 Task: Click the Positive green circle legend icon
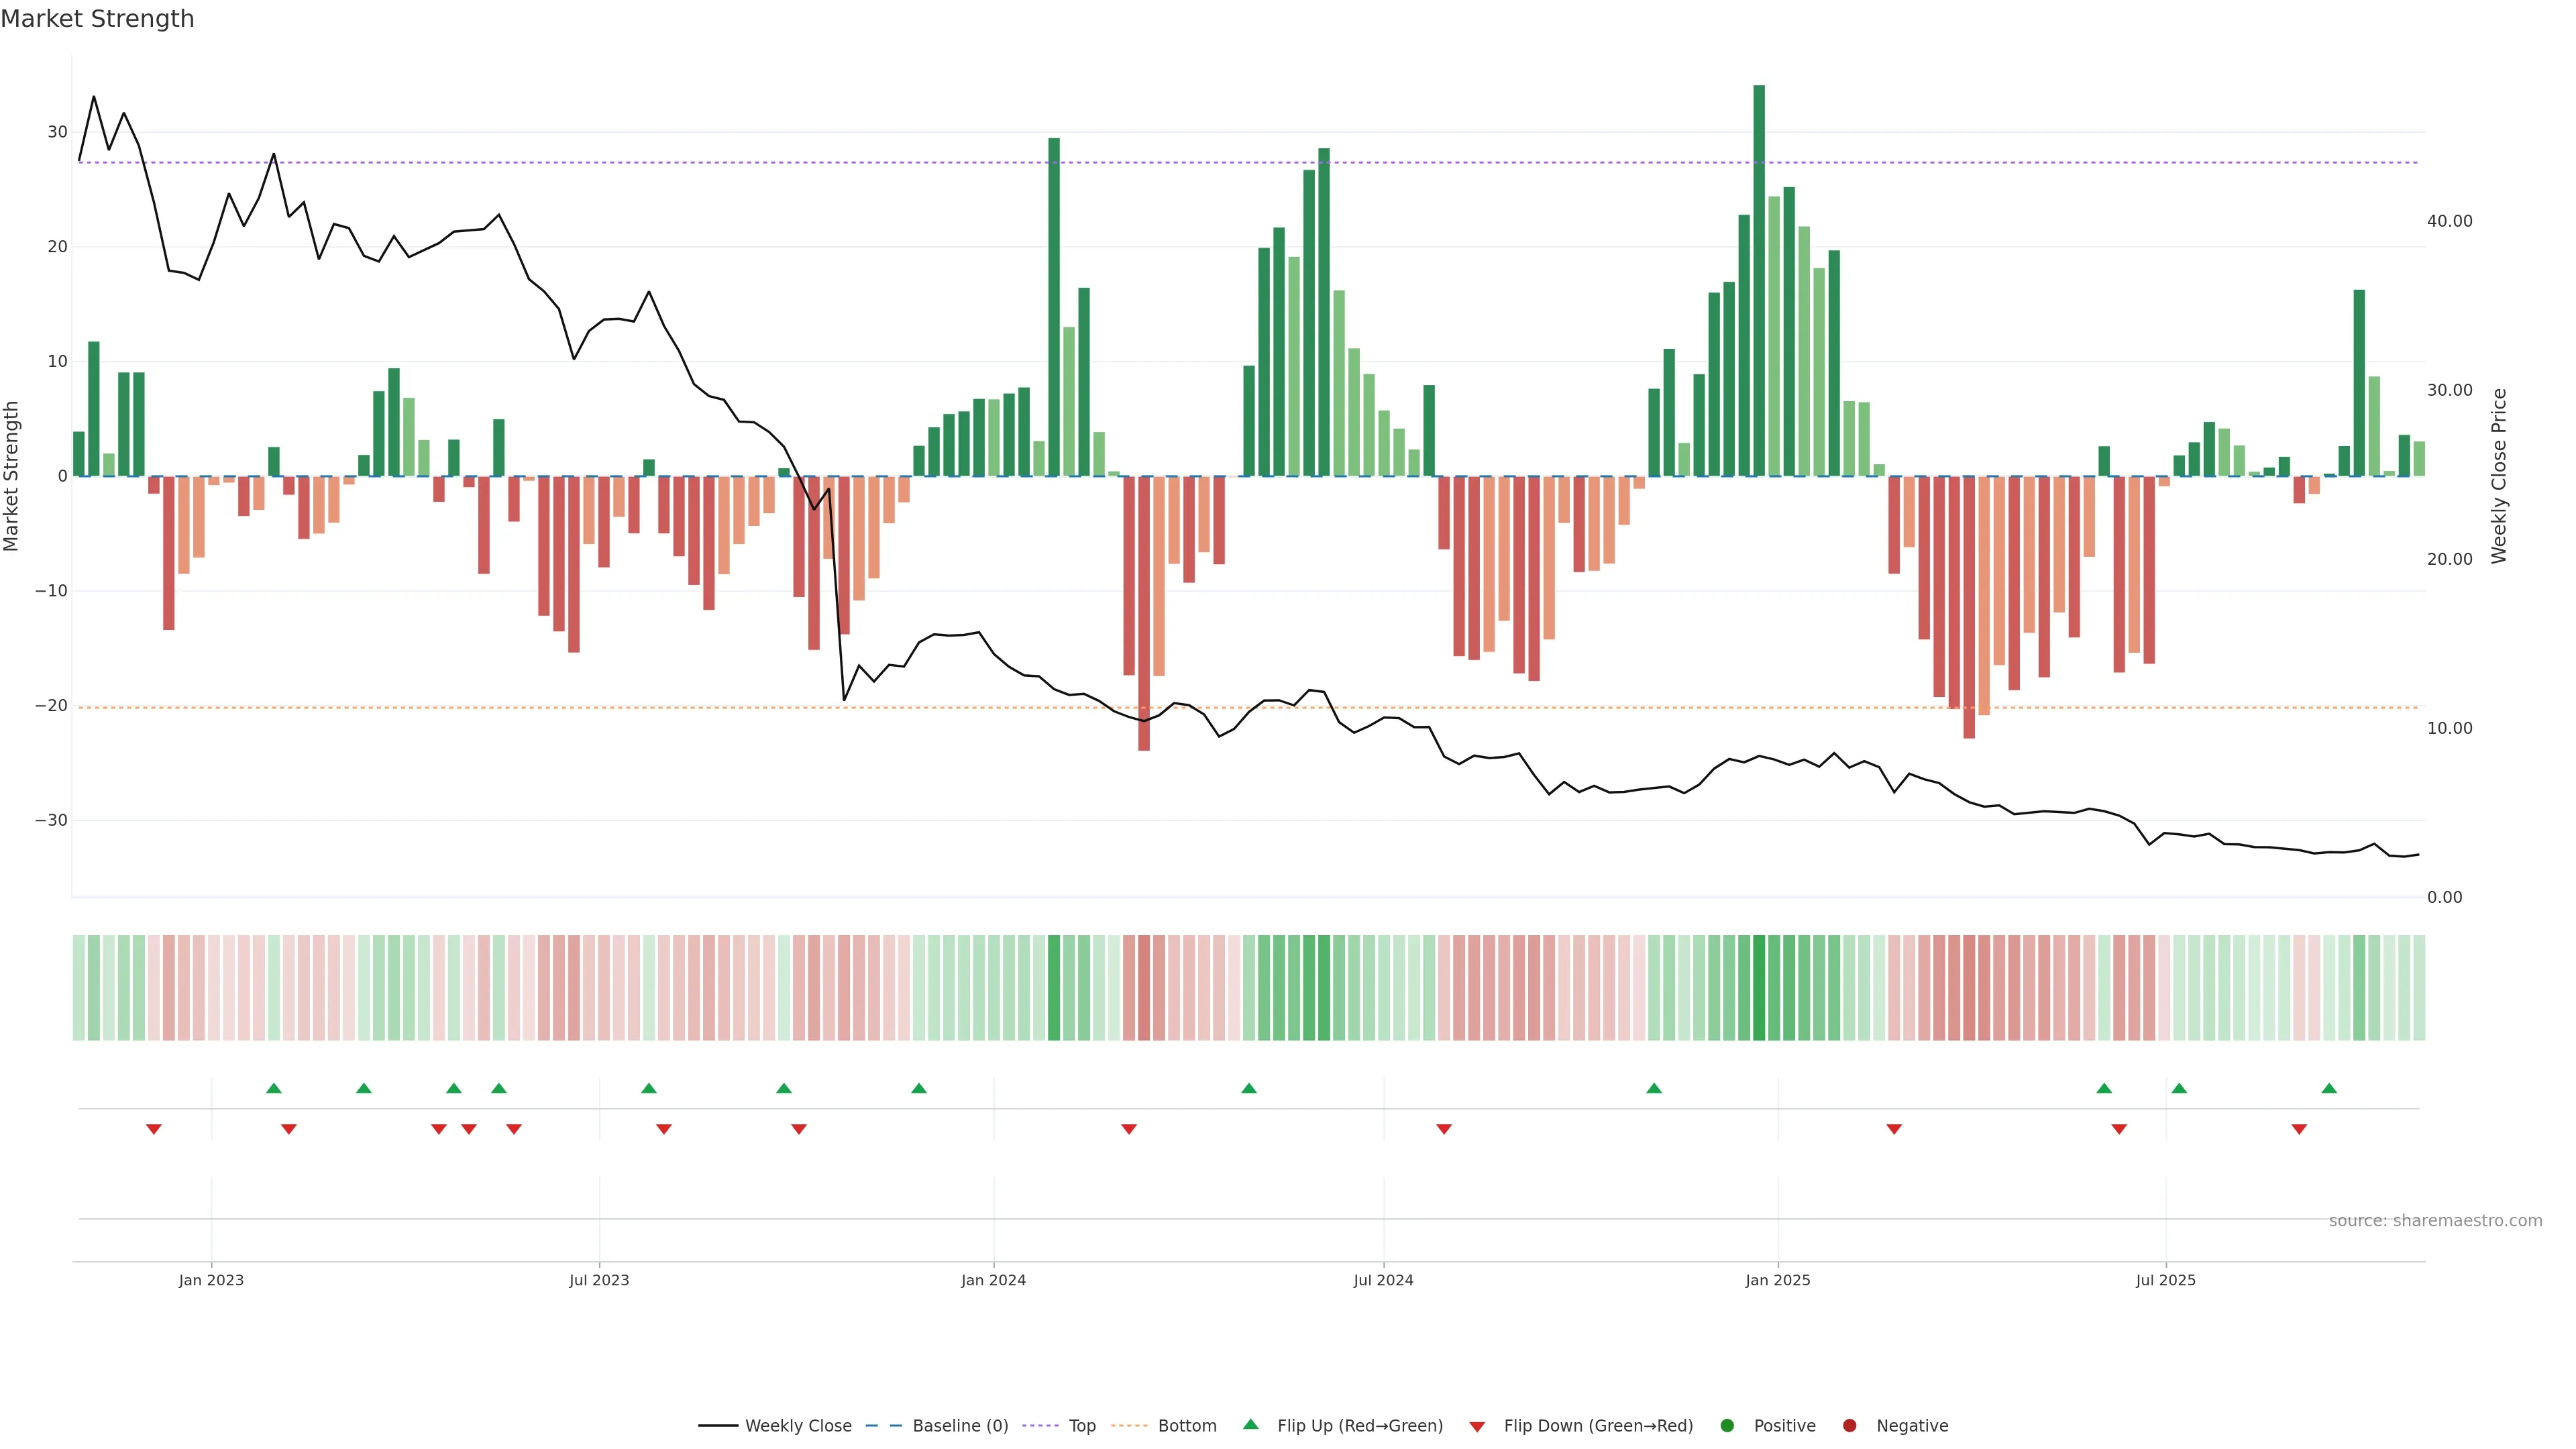point(1727,1426)
